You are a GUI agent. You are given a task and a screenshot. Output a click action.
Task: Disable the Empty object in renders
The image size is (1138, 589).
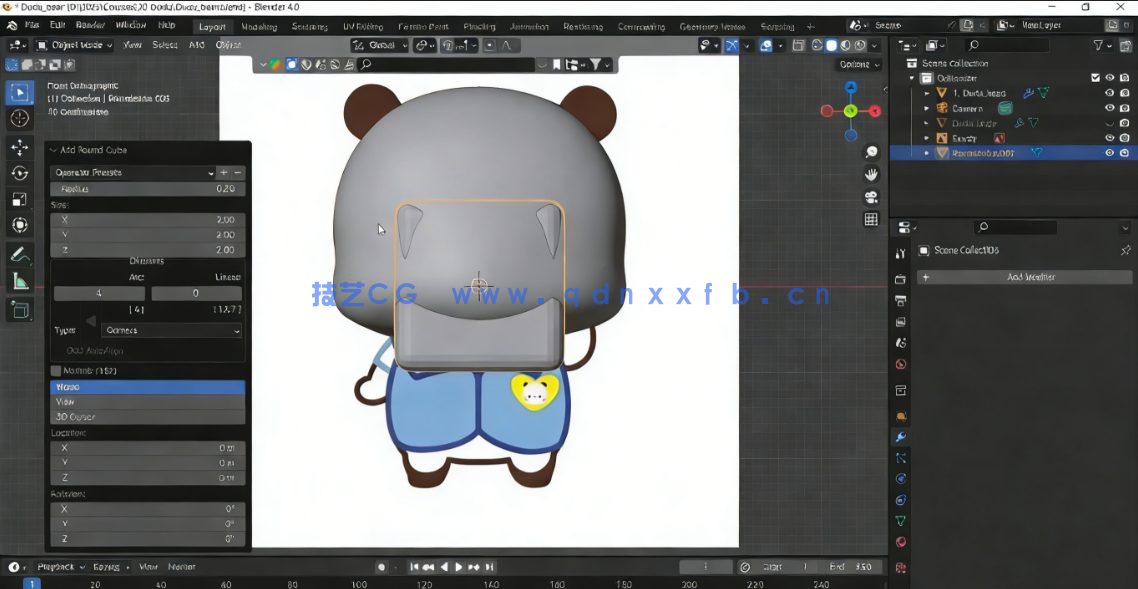click(1124, 138)
